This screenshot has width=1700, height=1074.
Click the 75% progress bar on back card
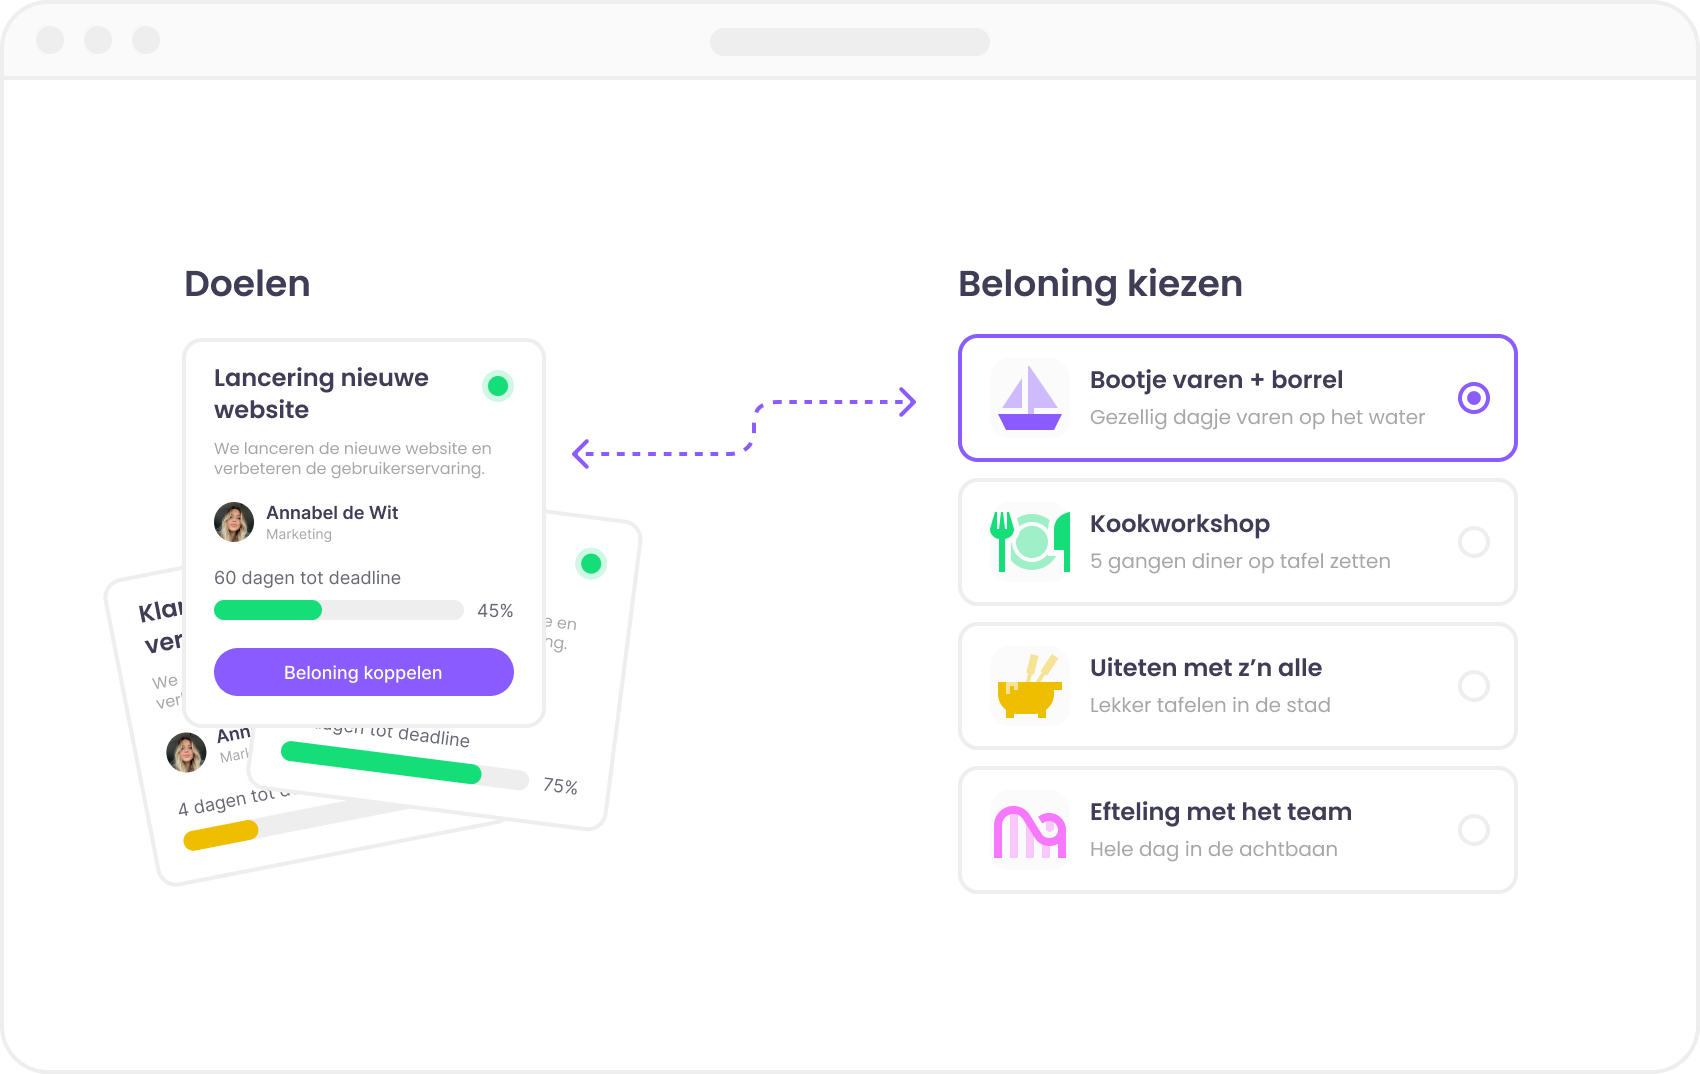click(x=405, y=765)
